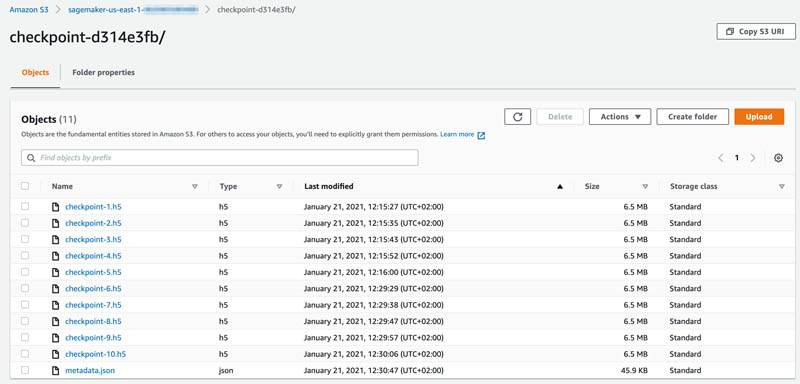Click the 45.9 KB size cell
800x384 pixels.
[x=634, y=370]
